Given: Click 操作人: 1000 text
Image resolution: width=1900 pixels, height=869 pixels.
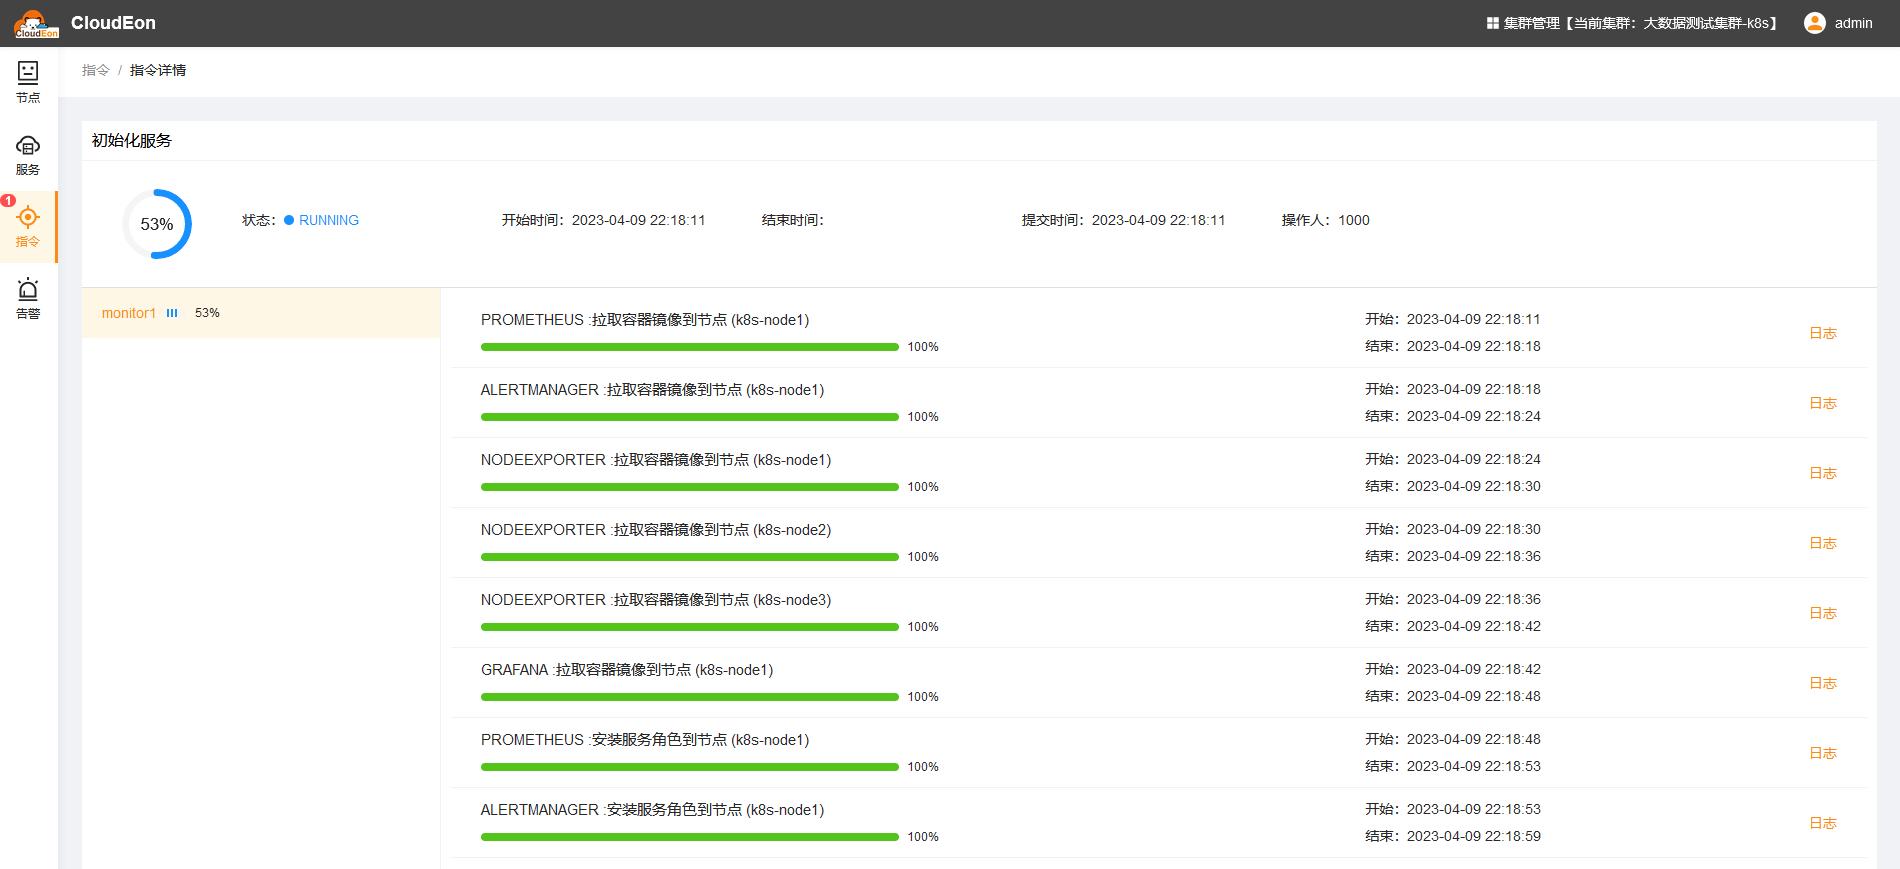Looking at the screenshot, I should click(1326, 220).
